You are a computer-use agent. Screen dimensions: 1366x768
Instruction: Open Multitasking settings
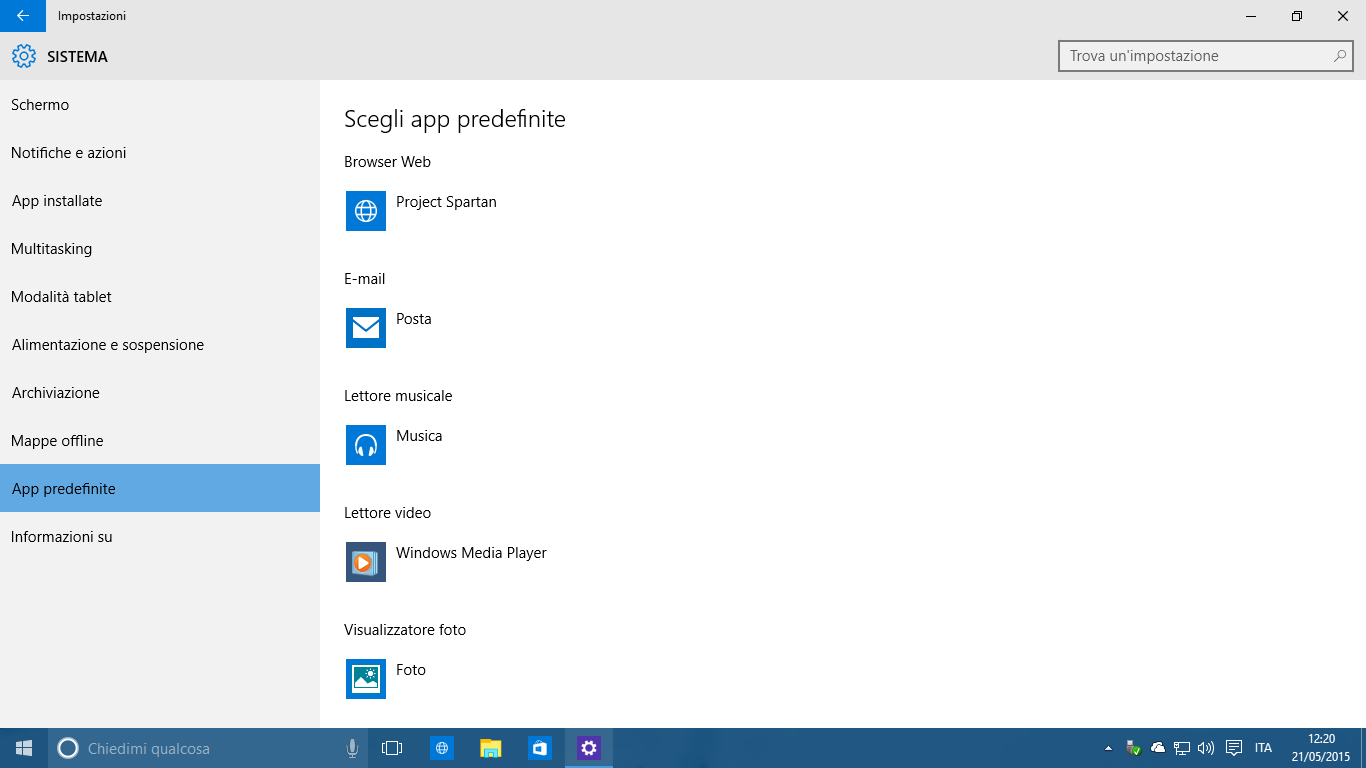tap(160, 249)
